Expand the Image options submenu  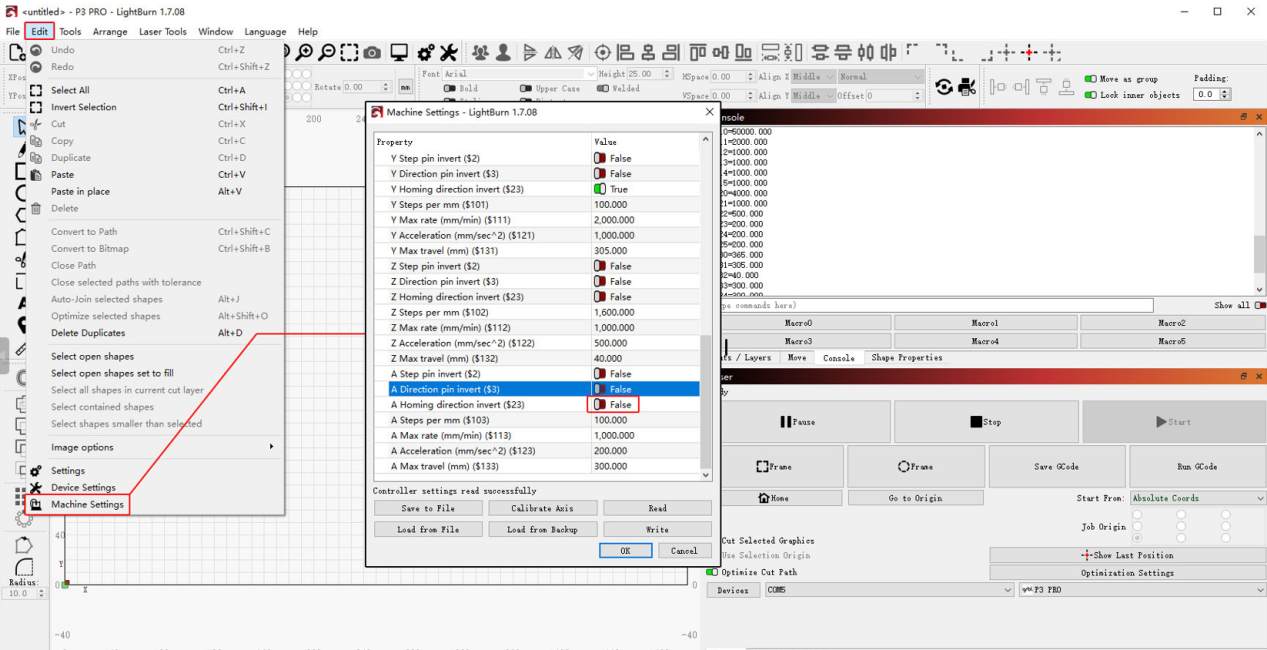[x=162, y=447]
